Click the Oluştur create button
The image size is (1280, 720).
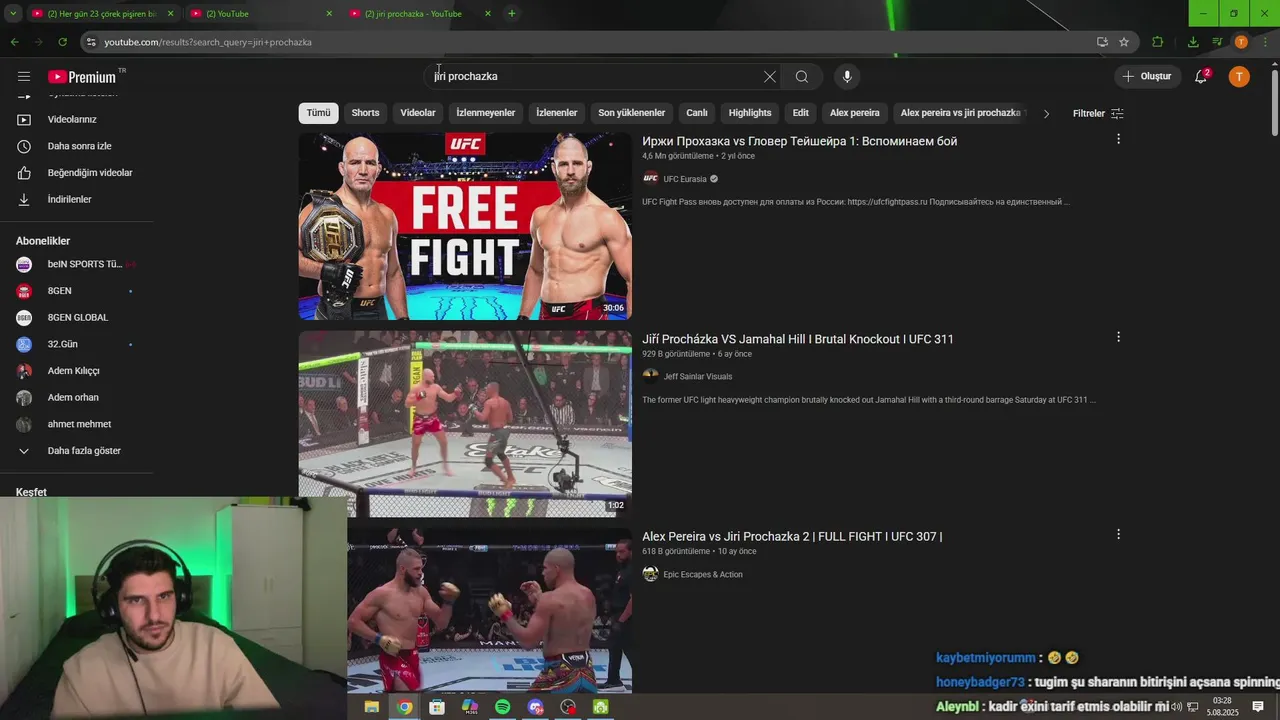pyautogui.click(x=1147, y=77)
